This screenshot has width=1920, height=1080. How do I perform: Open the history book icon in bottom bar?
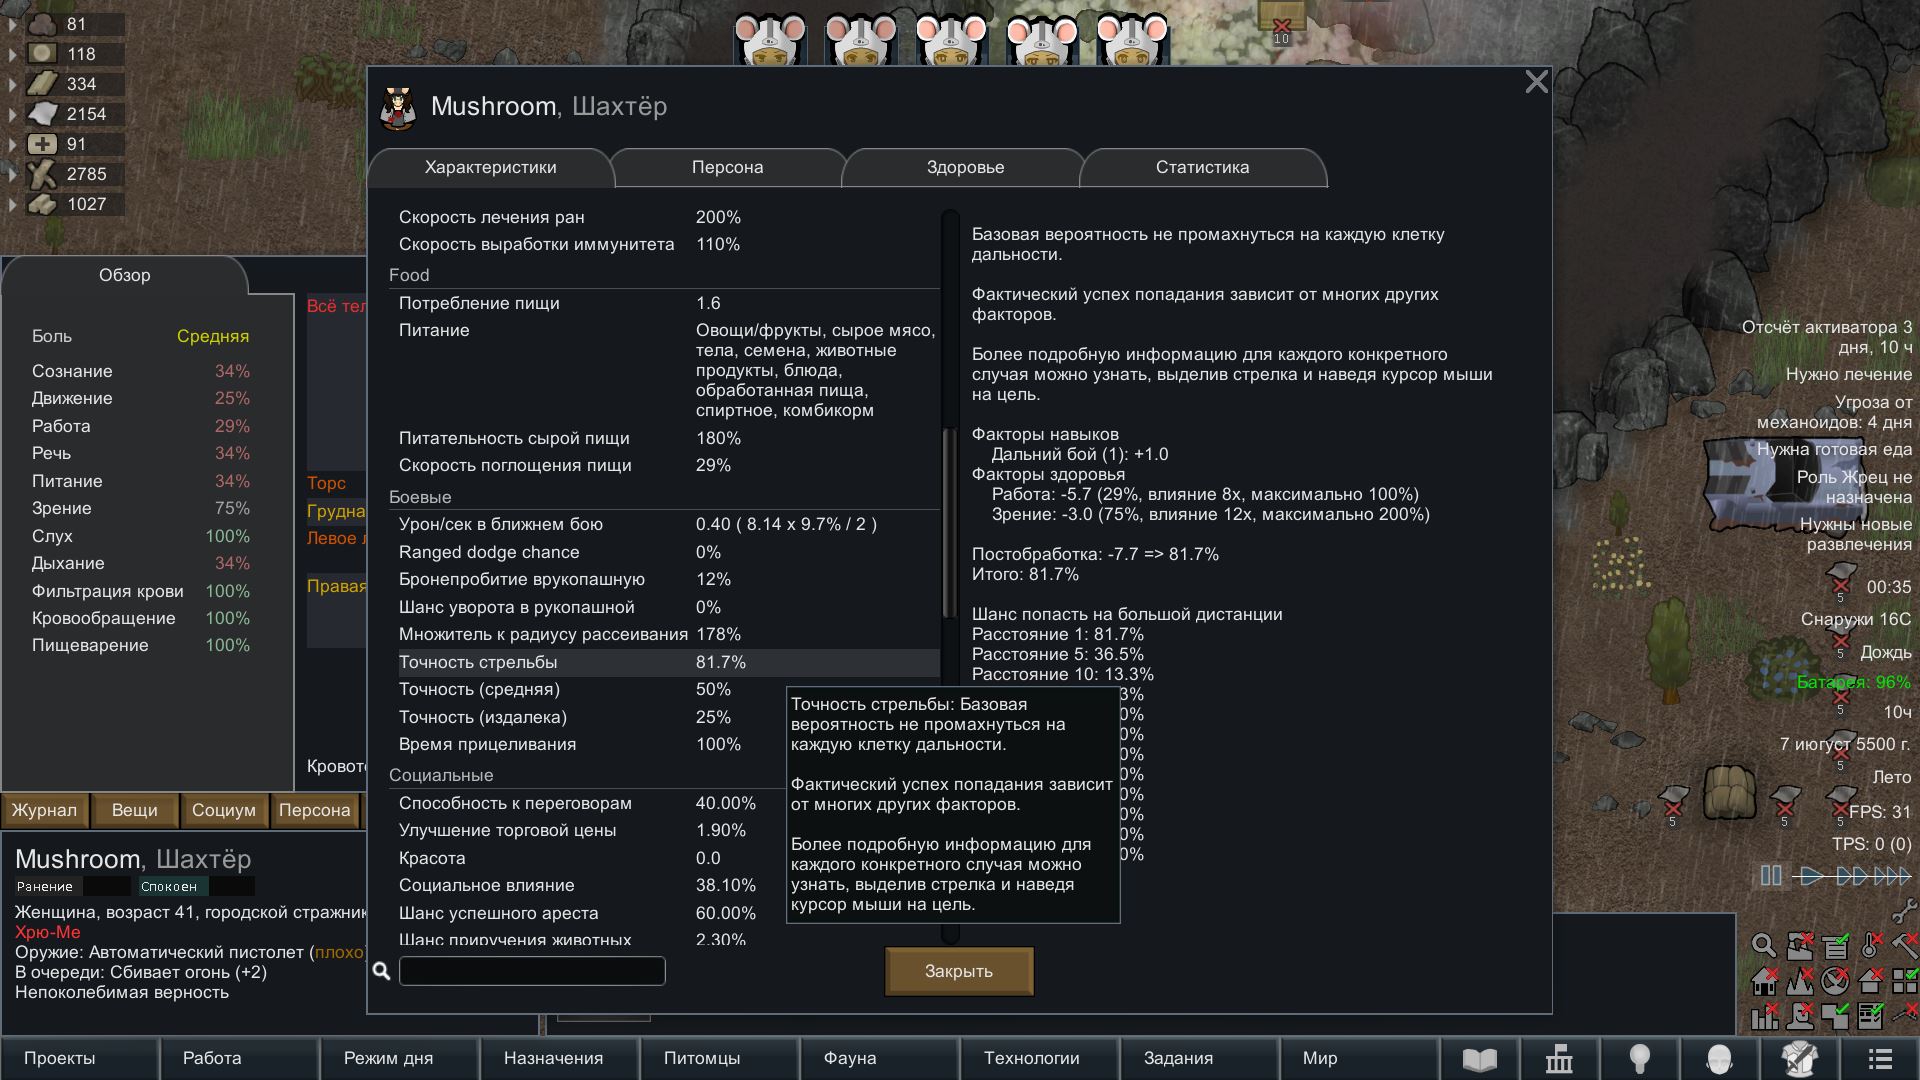coord(1479,1058)
